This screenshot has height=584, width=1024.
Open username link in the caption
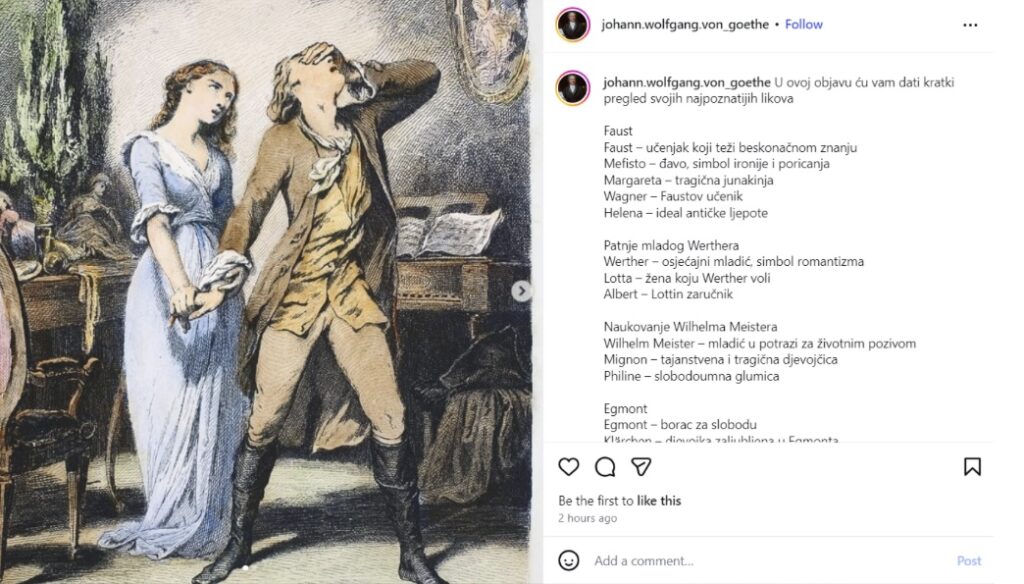point(687,82)
